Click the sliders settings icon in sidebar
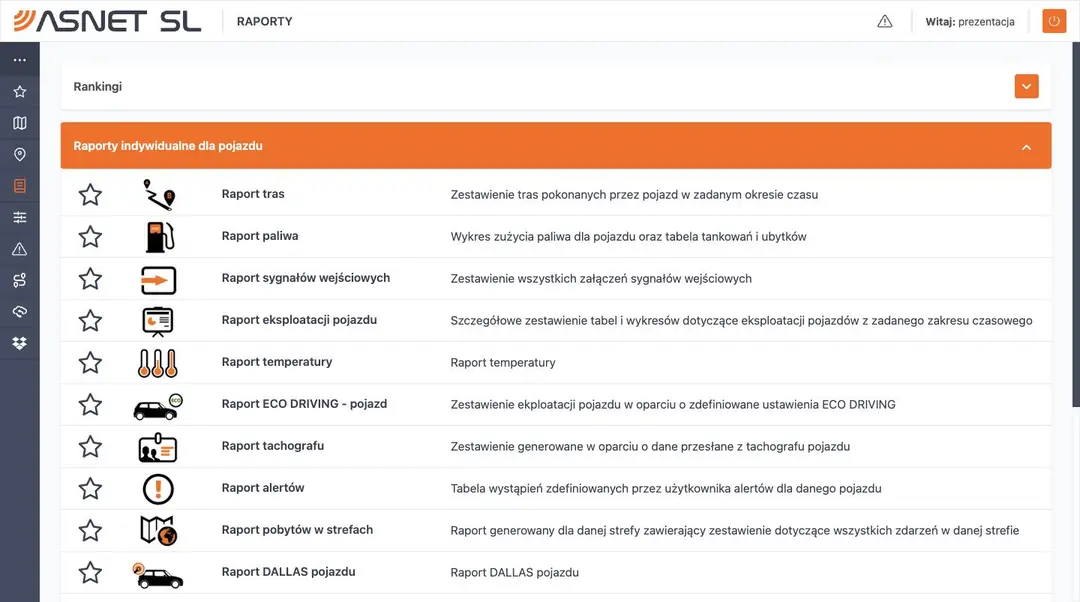The image size is (1080, 602). coord(19,218)
